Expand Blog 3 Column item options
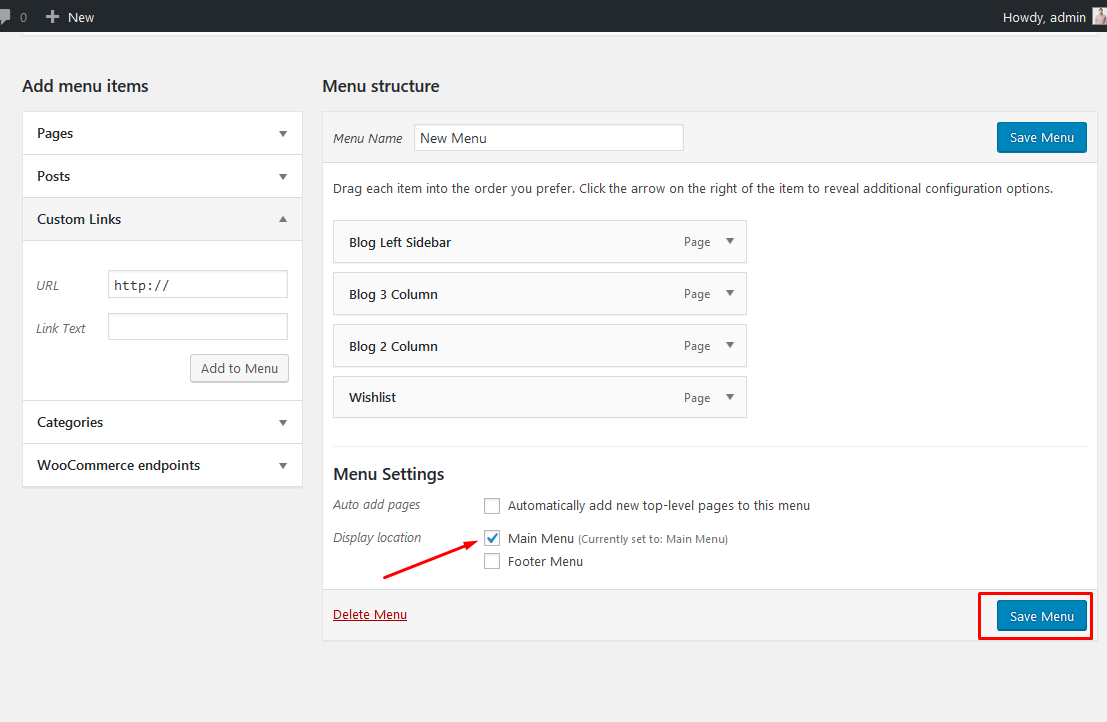The width and height of the screenshot is (1107, 722). [x=730, y=294]
